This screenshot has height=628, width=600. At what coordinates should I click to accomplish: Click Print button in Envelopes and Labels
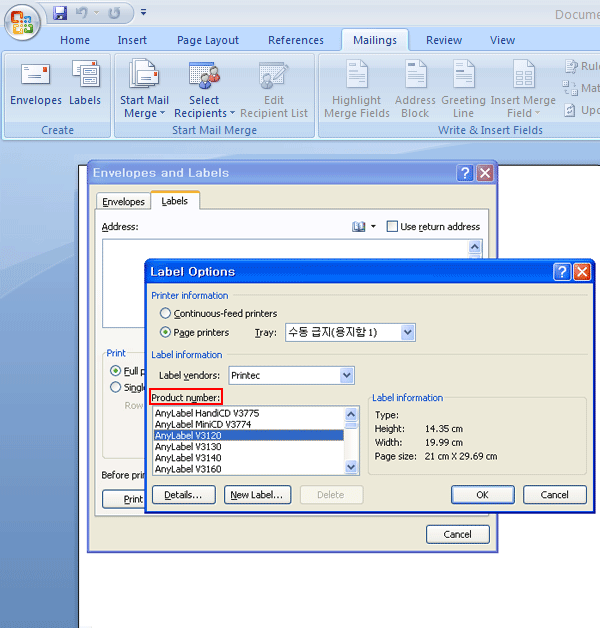tap(124, 499)
